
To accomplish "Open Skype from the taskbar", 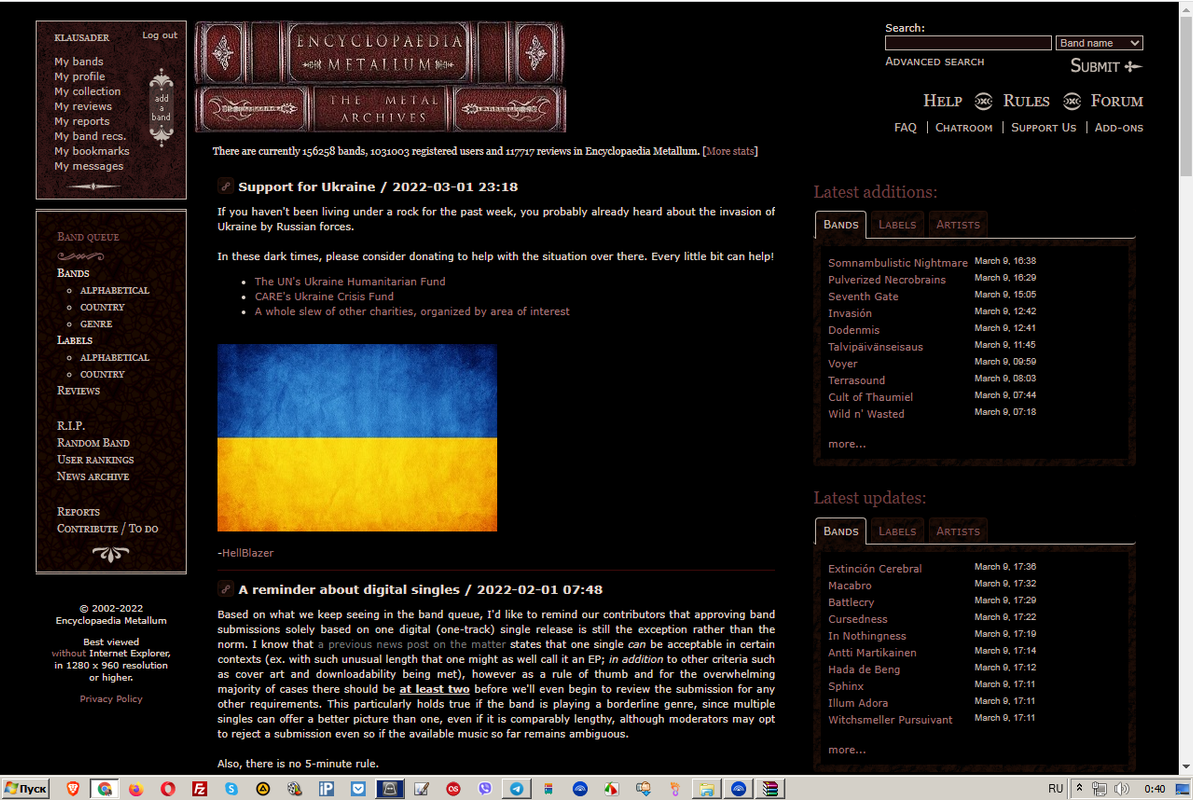I will pyautogui.click(x=231, y=789).
